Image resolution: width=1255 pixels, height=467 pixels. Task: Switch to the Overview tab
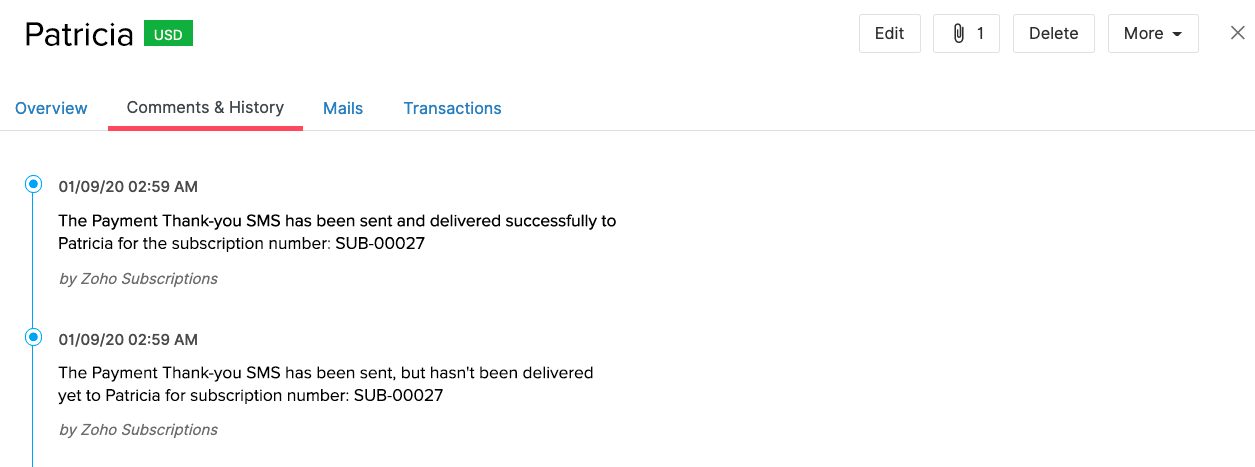coord(51,108)
